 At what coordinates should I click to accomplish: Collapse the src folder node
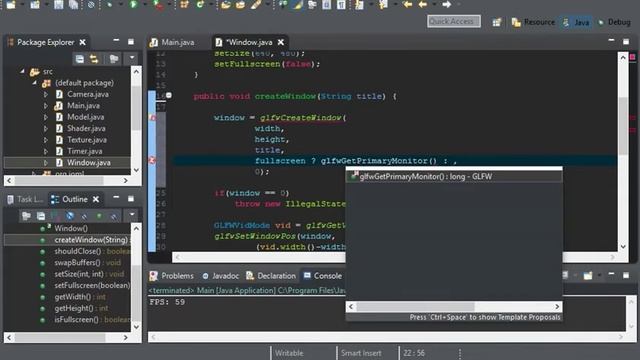(x=22, y=71)
